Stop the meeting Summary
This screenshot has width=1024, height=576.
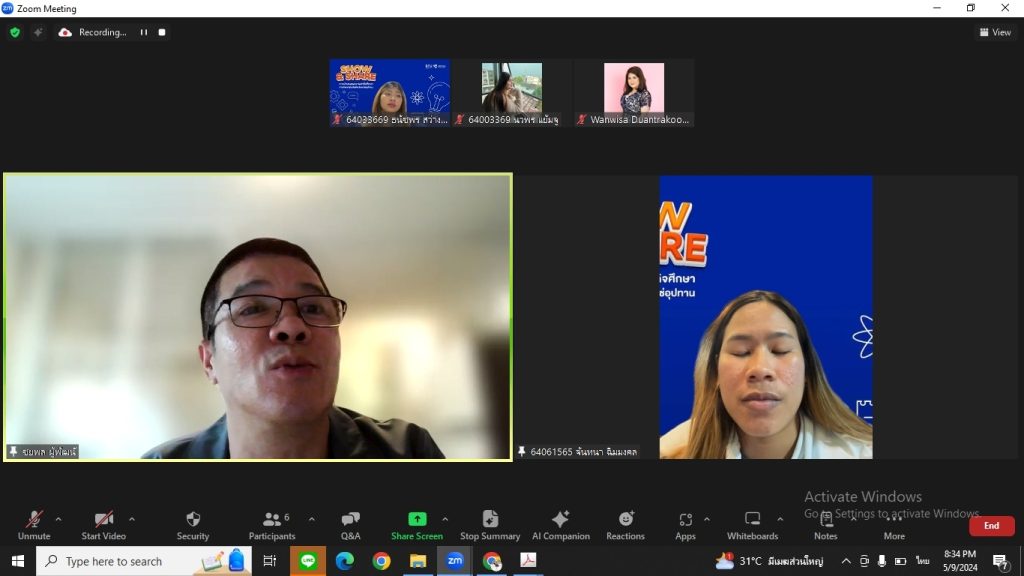490,526
